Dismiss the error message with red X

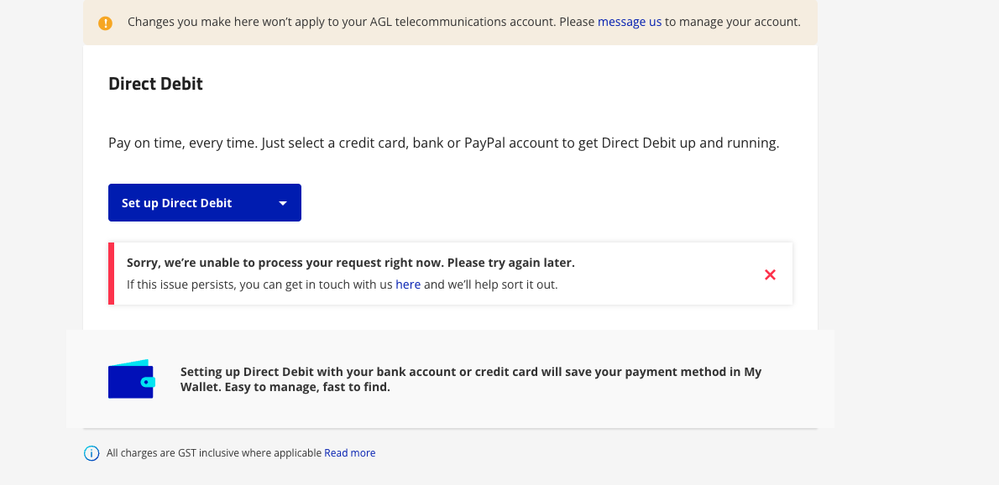(x=770, y=274)
